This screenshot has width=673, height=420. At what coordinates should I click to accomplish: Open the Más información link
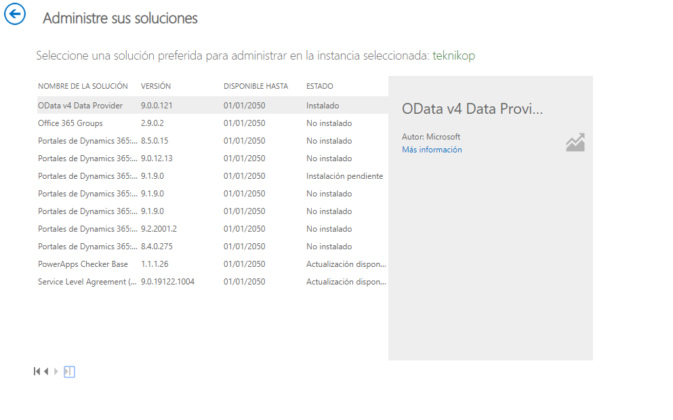[432, 150]
